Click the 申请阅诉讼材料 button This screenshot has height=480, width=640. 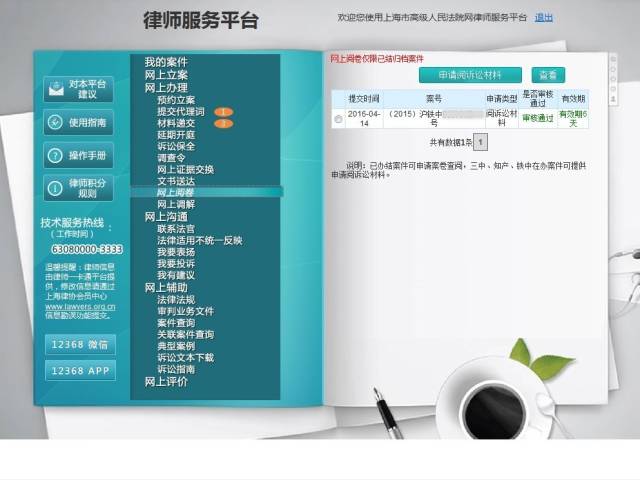pyautogui.click(x=470, y=75)
